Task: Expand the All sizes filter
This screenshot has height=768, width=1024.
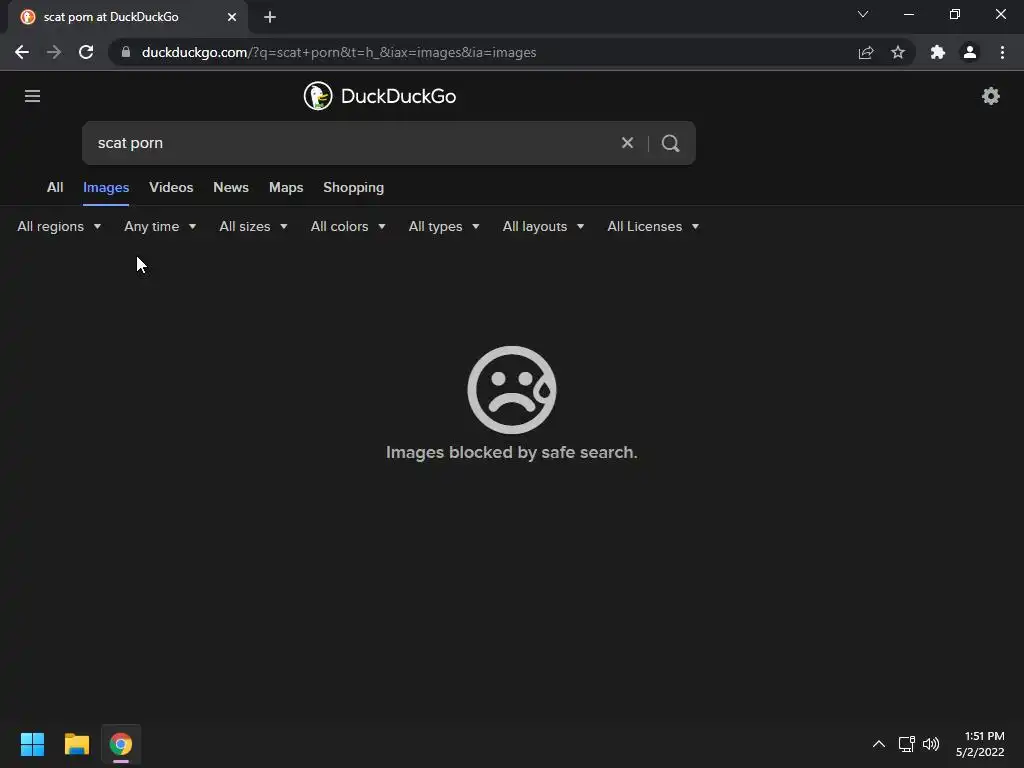Action: (x=253, y=227)
